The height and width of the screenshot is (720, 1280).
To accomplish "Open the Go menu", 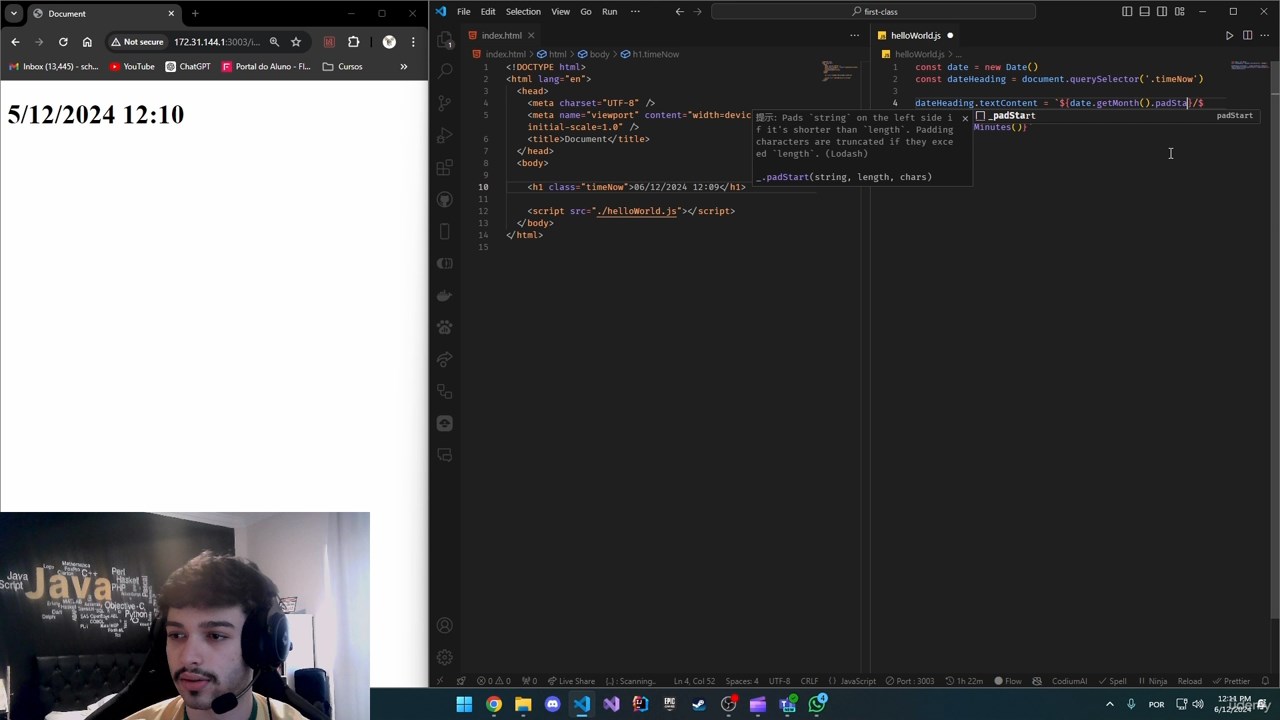I will tap(586, 11).
